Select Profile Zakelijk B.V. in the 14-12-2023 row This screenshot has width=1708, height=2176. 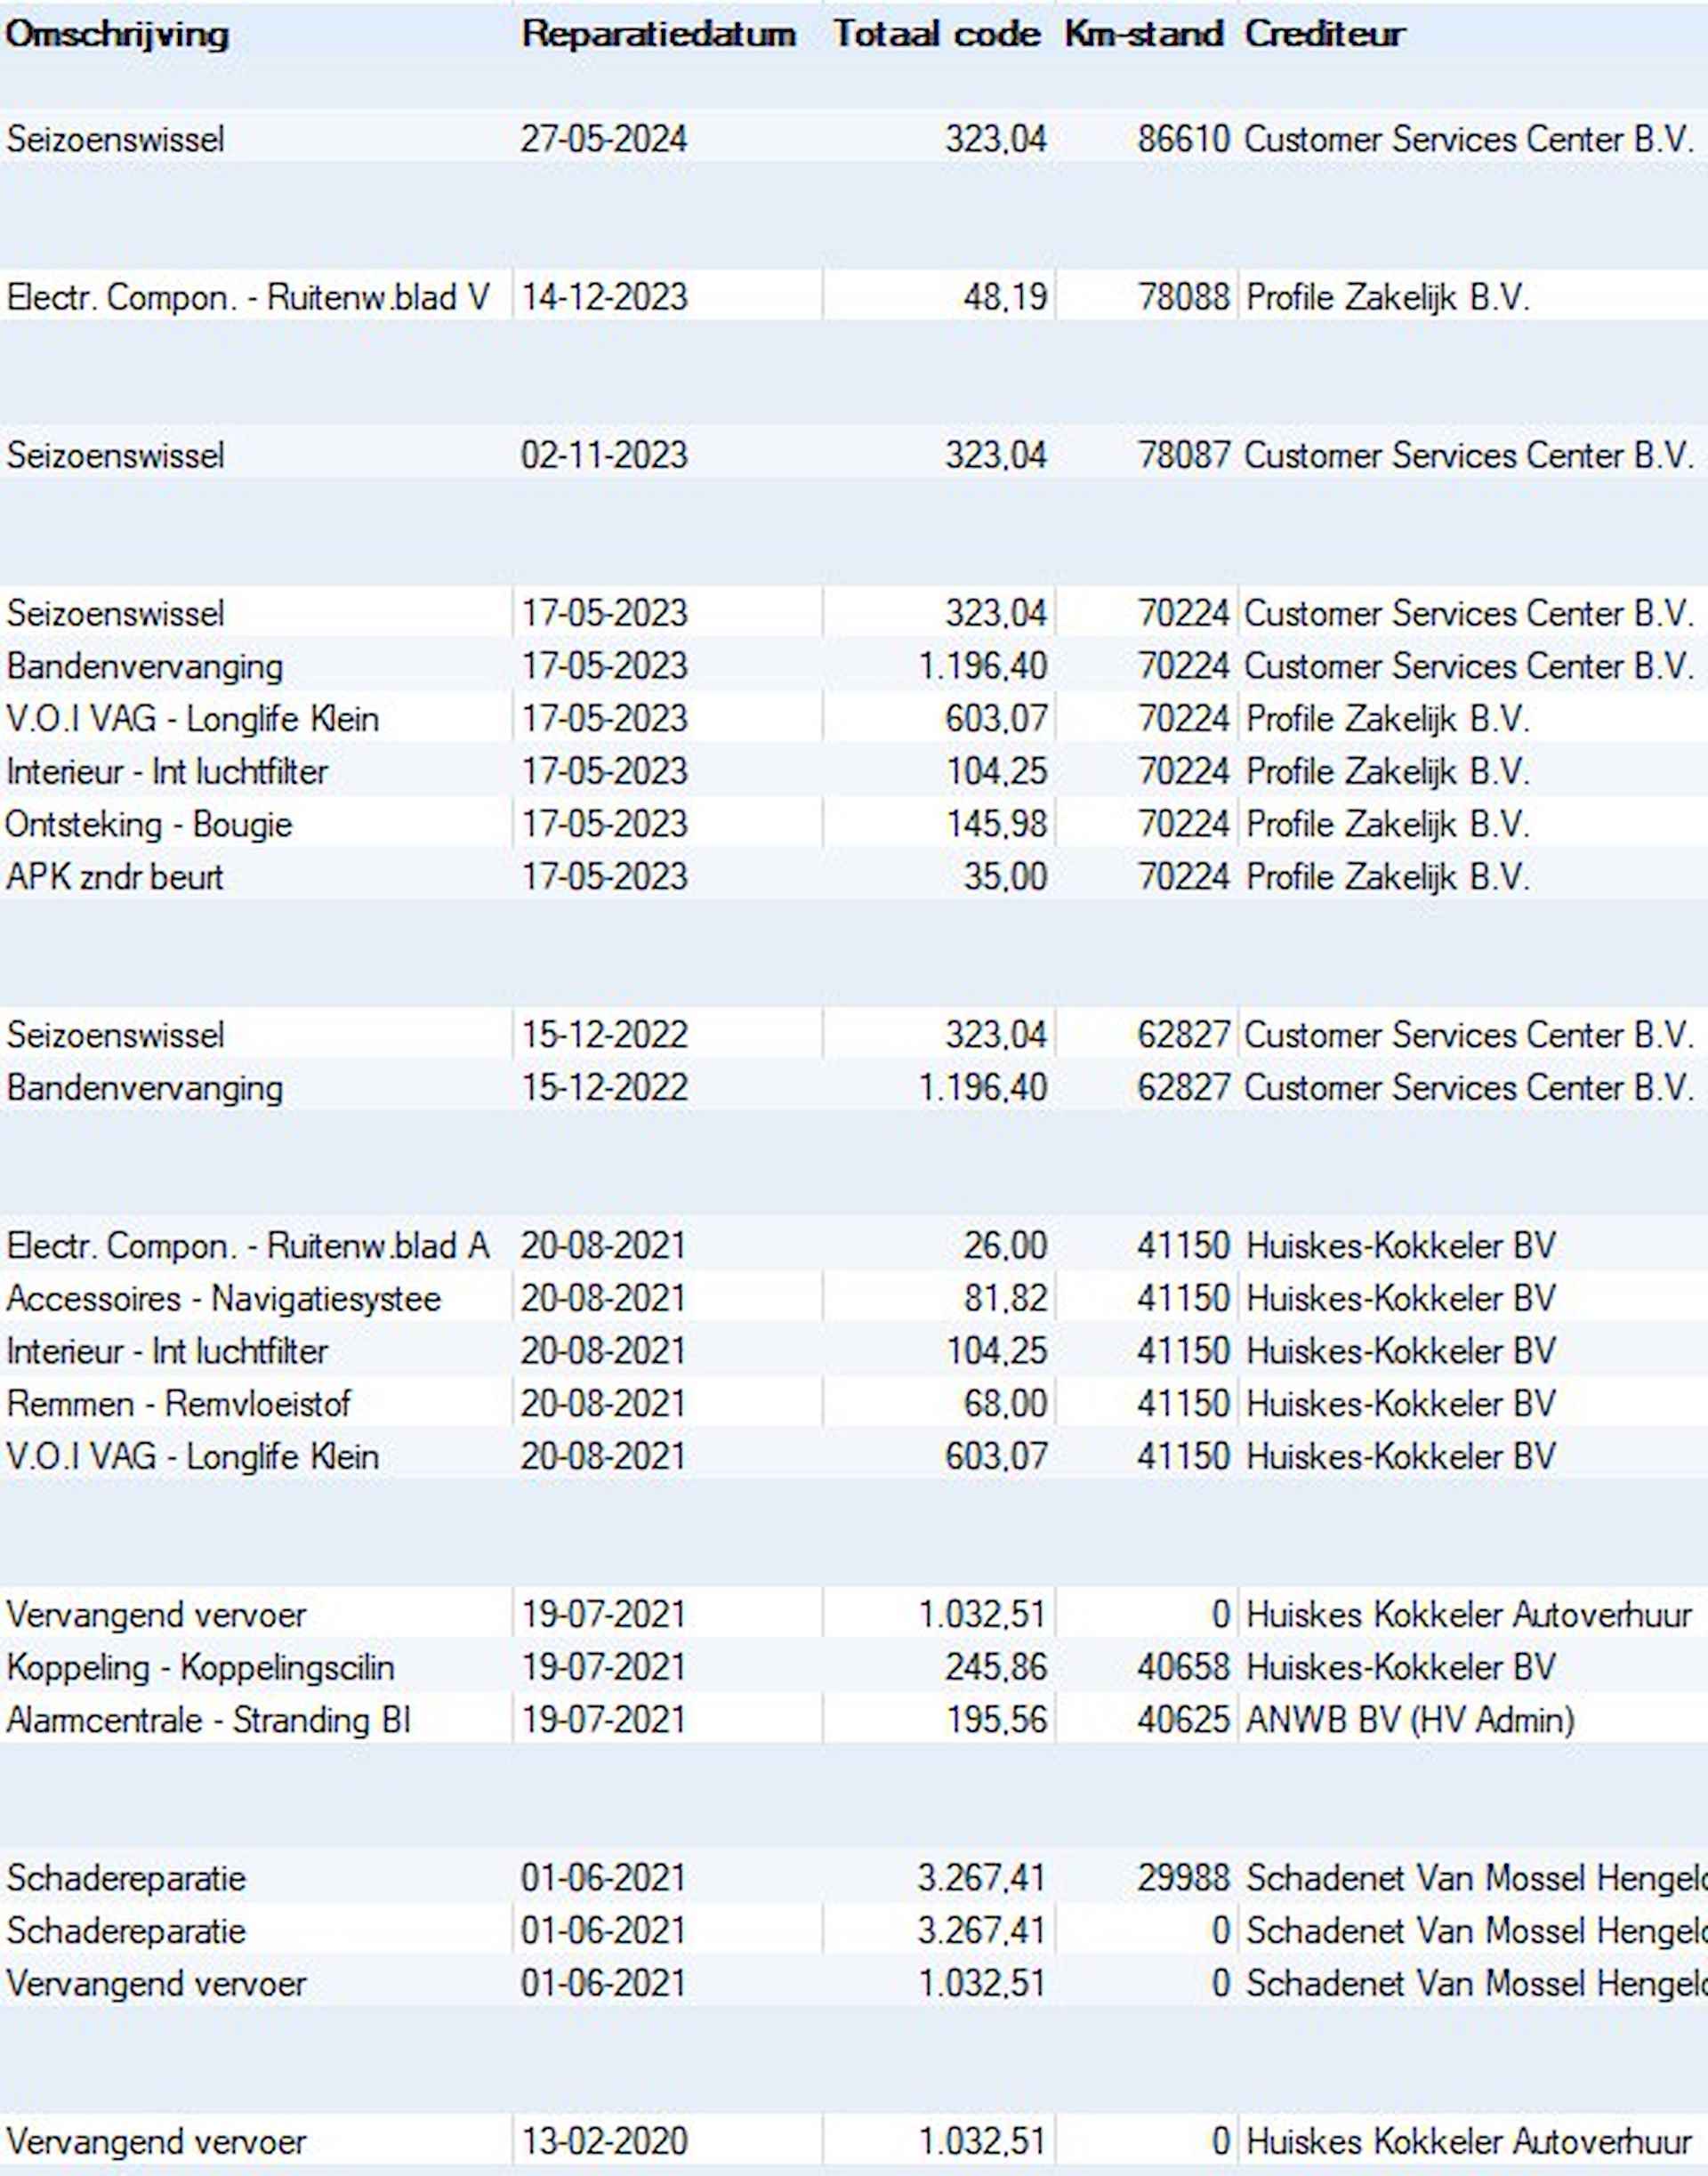click(x=1388, y=297)
